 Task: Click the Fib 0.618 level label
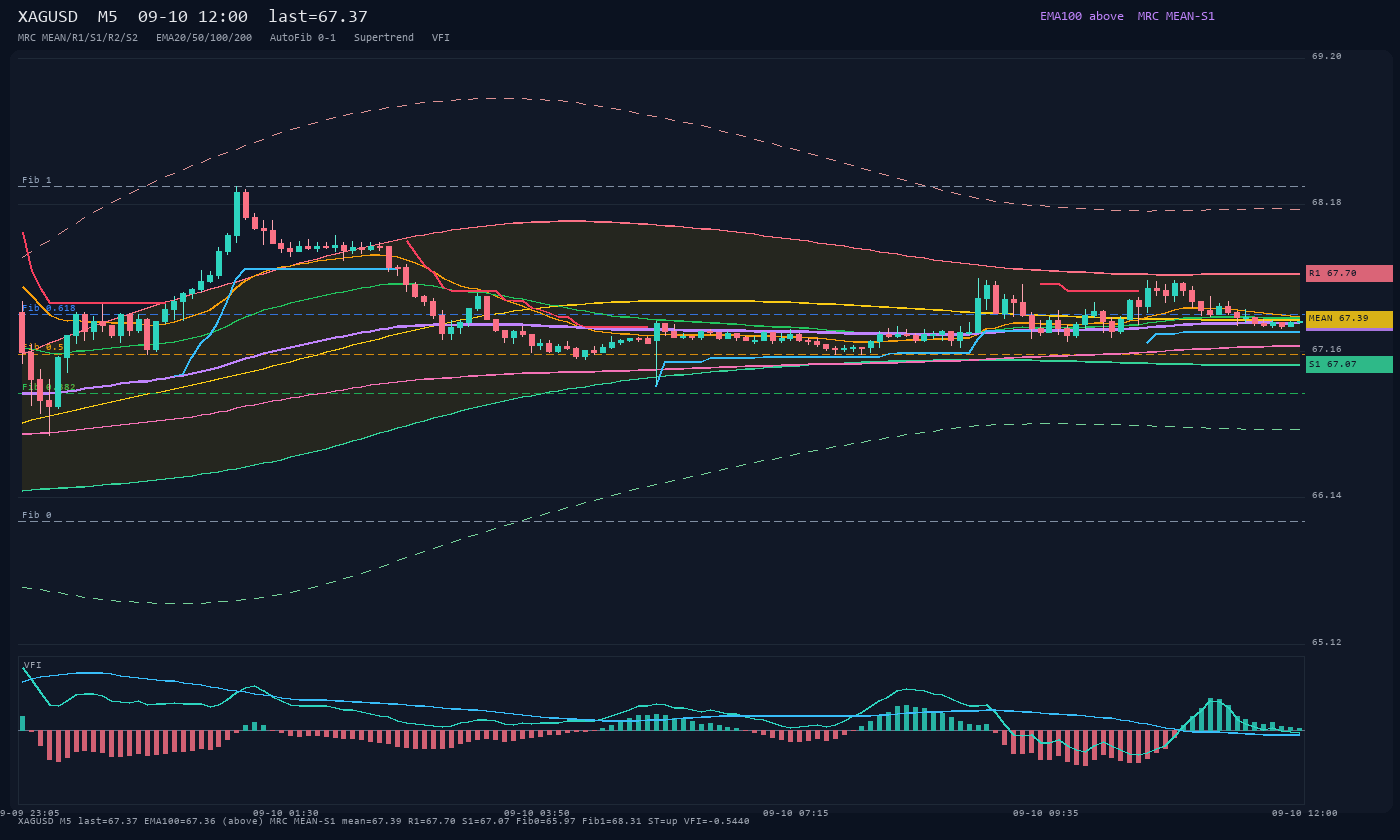point(49,309)
